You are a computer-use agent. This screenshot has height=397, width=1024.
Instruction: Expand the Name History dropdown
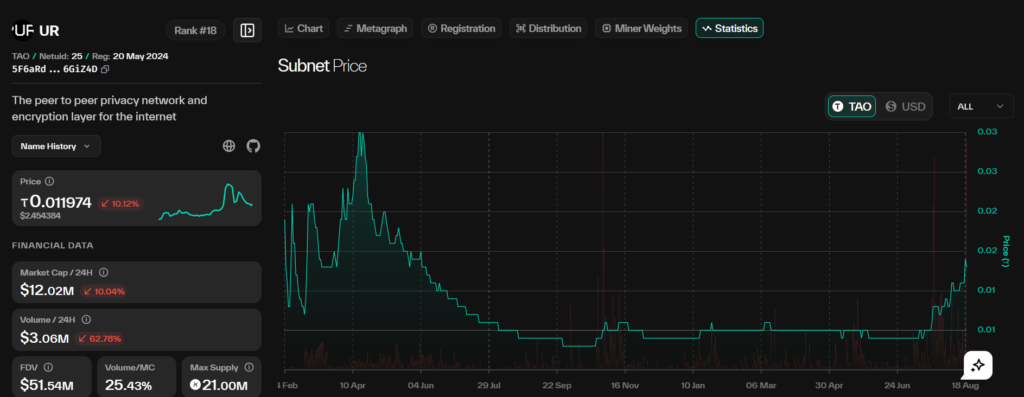tap(56, 146)
